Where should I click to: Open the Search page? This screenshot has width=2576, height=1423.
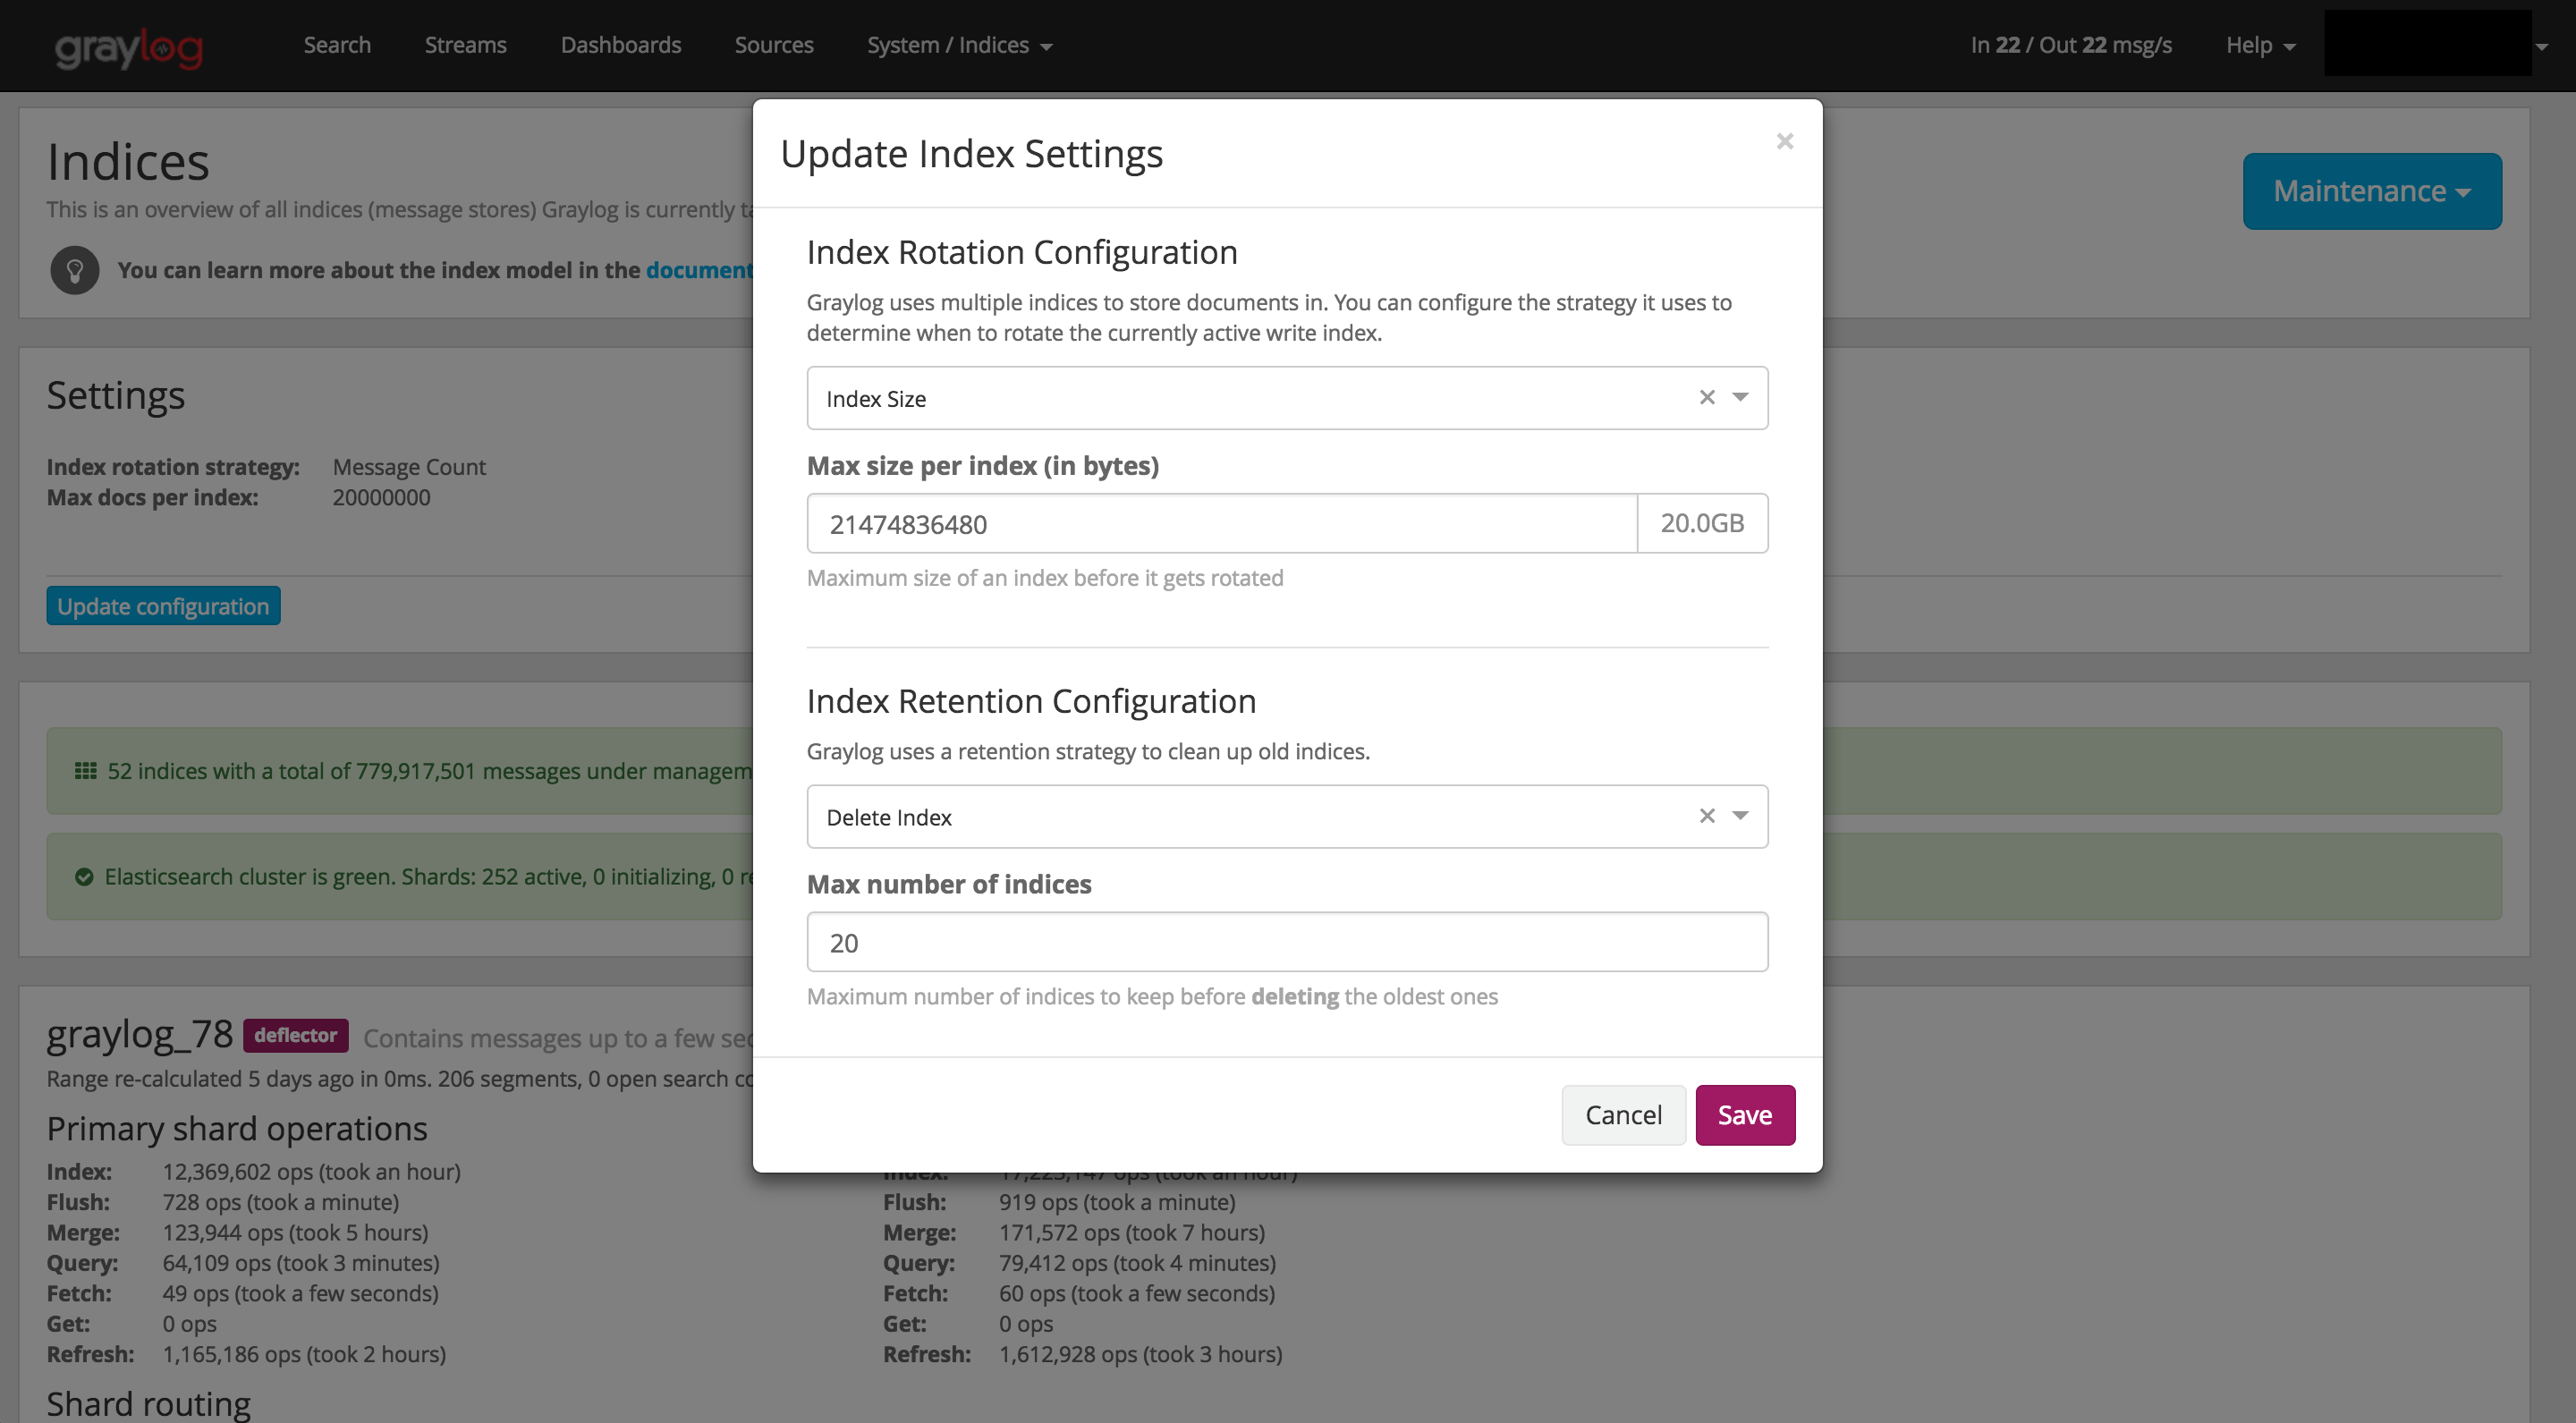(x=337, y=45)
